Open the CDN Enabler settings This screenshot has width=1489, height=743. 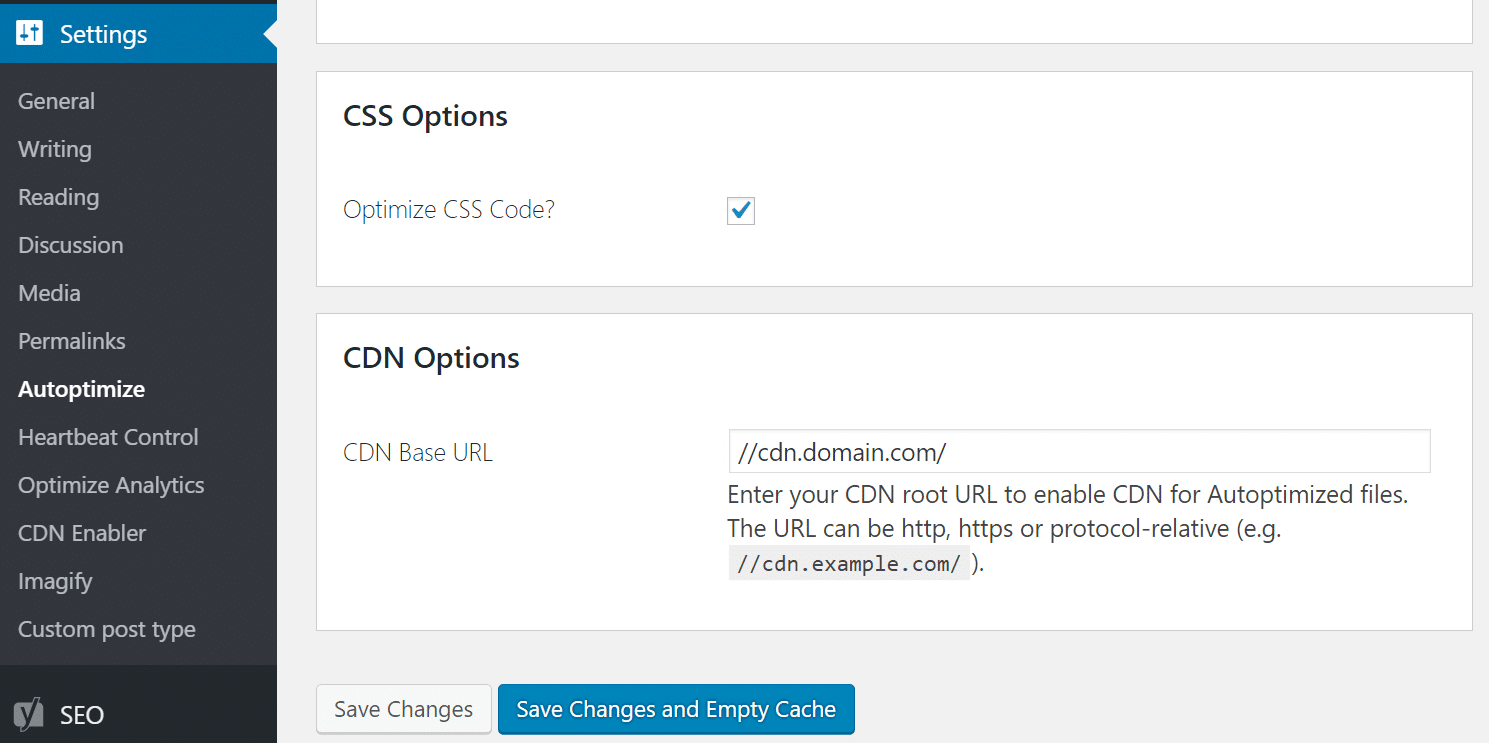81,533
